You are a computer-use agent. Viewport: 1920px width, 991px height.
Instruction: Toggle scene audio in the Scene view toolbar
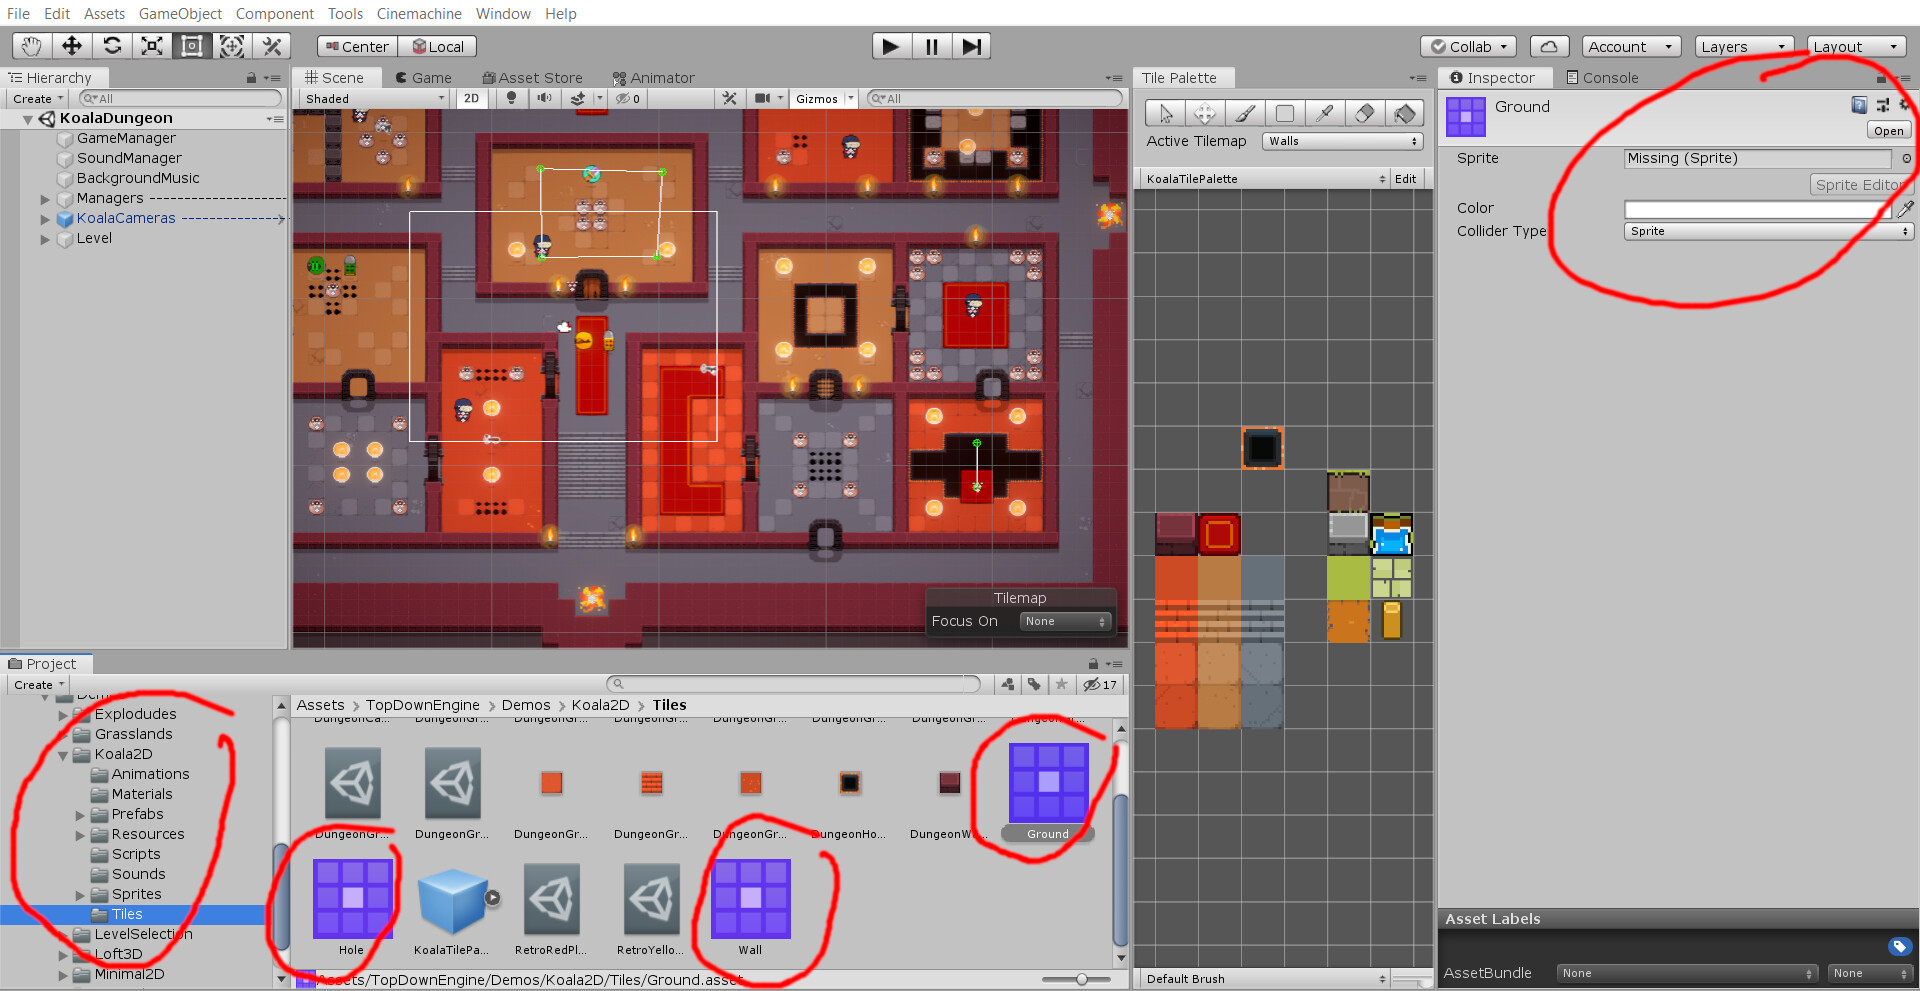[544, 98]
